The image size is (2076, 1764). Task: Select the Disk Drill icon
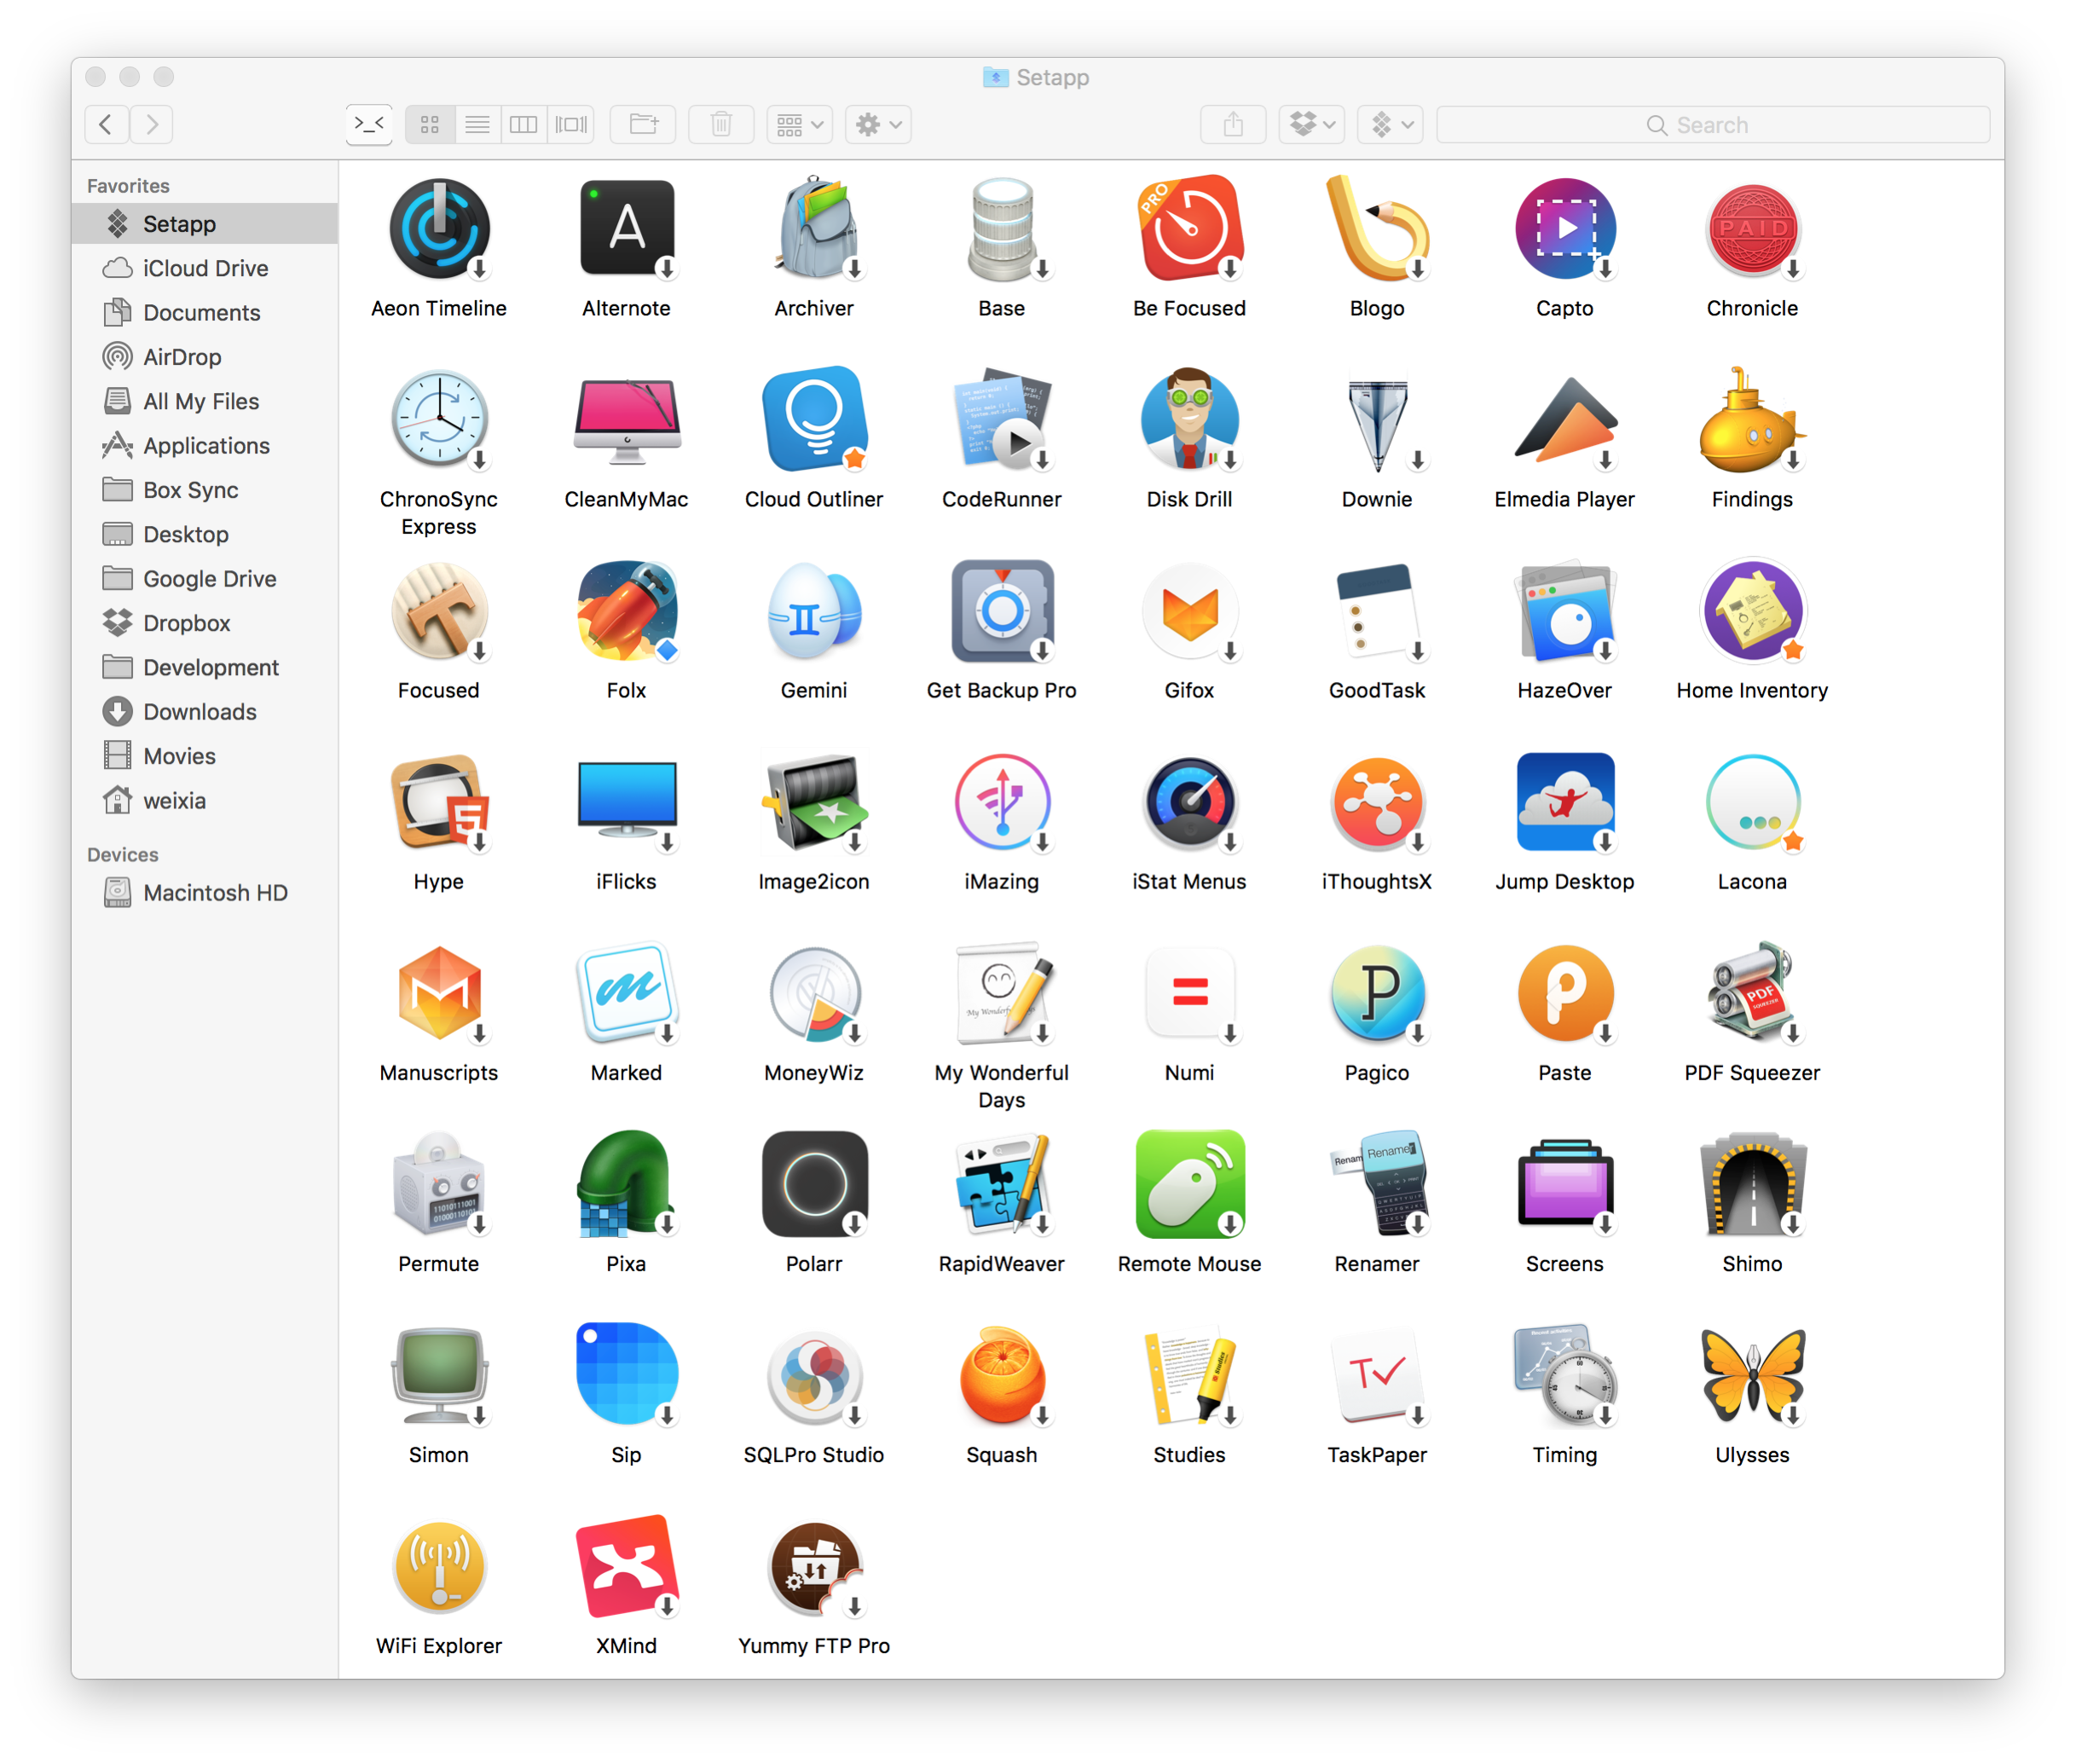click(x=1189, y=420)
